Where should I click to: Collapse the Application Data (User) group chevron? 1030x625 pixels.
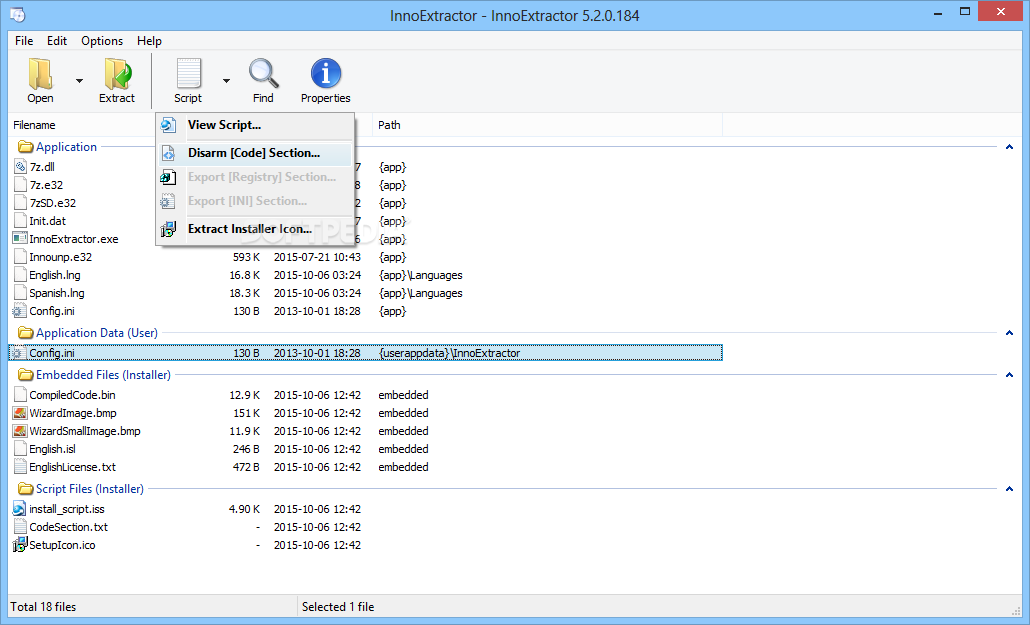(x=1010, y=333)
